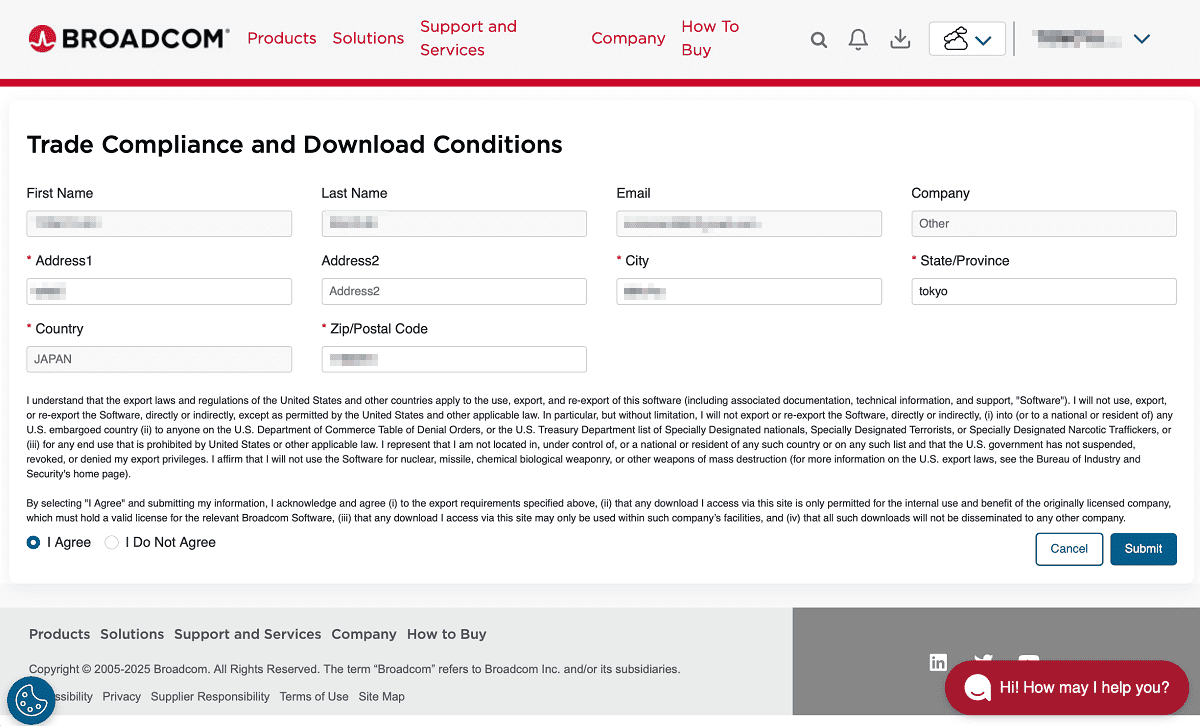The image size is (1200, 726).
Task: Open Support and Services header menu
Action: [468, 38]
